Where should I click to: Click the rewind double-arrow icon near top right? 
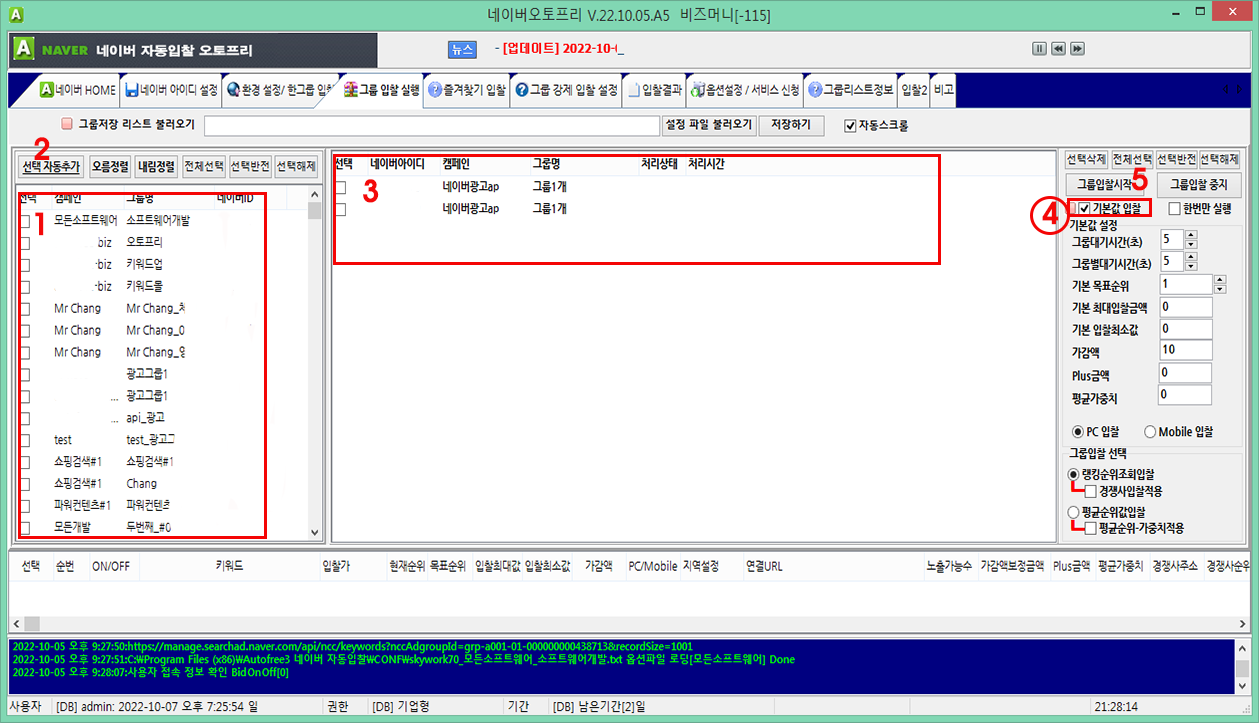[1059, 47]
